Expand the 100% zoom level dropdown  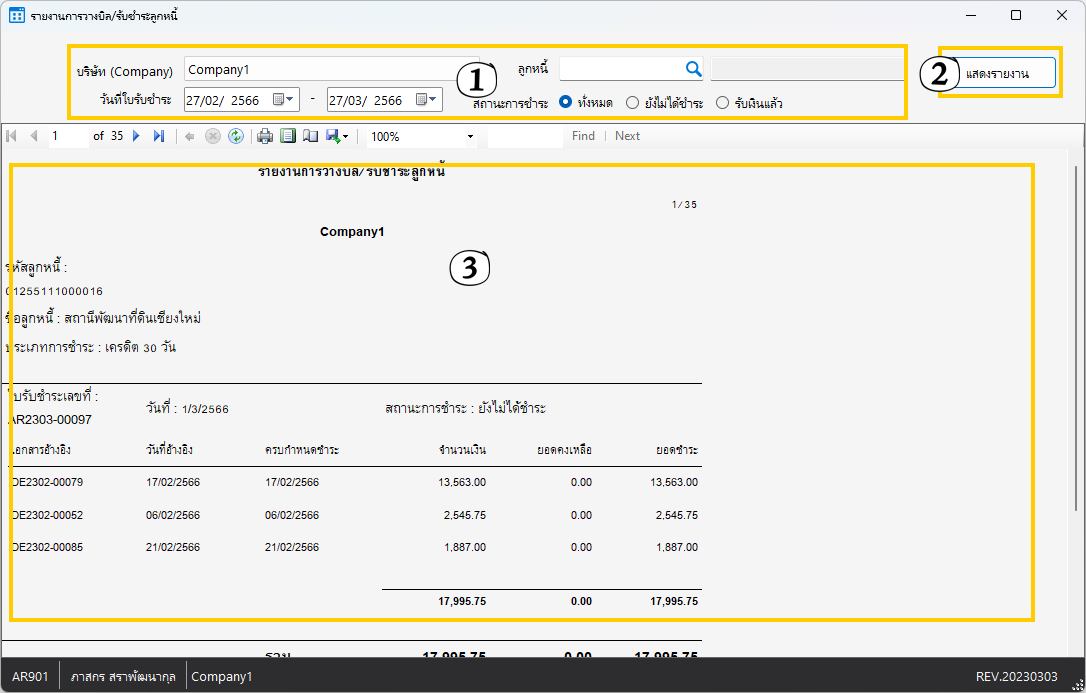(x=470, y=136)
